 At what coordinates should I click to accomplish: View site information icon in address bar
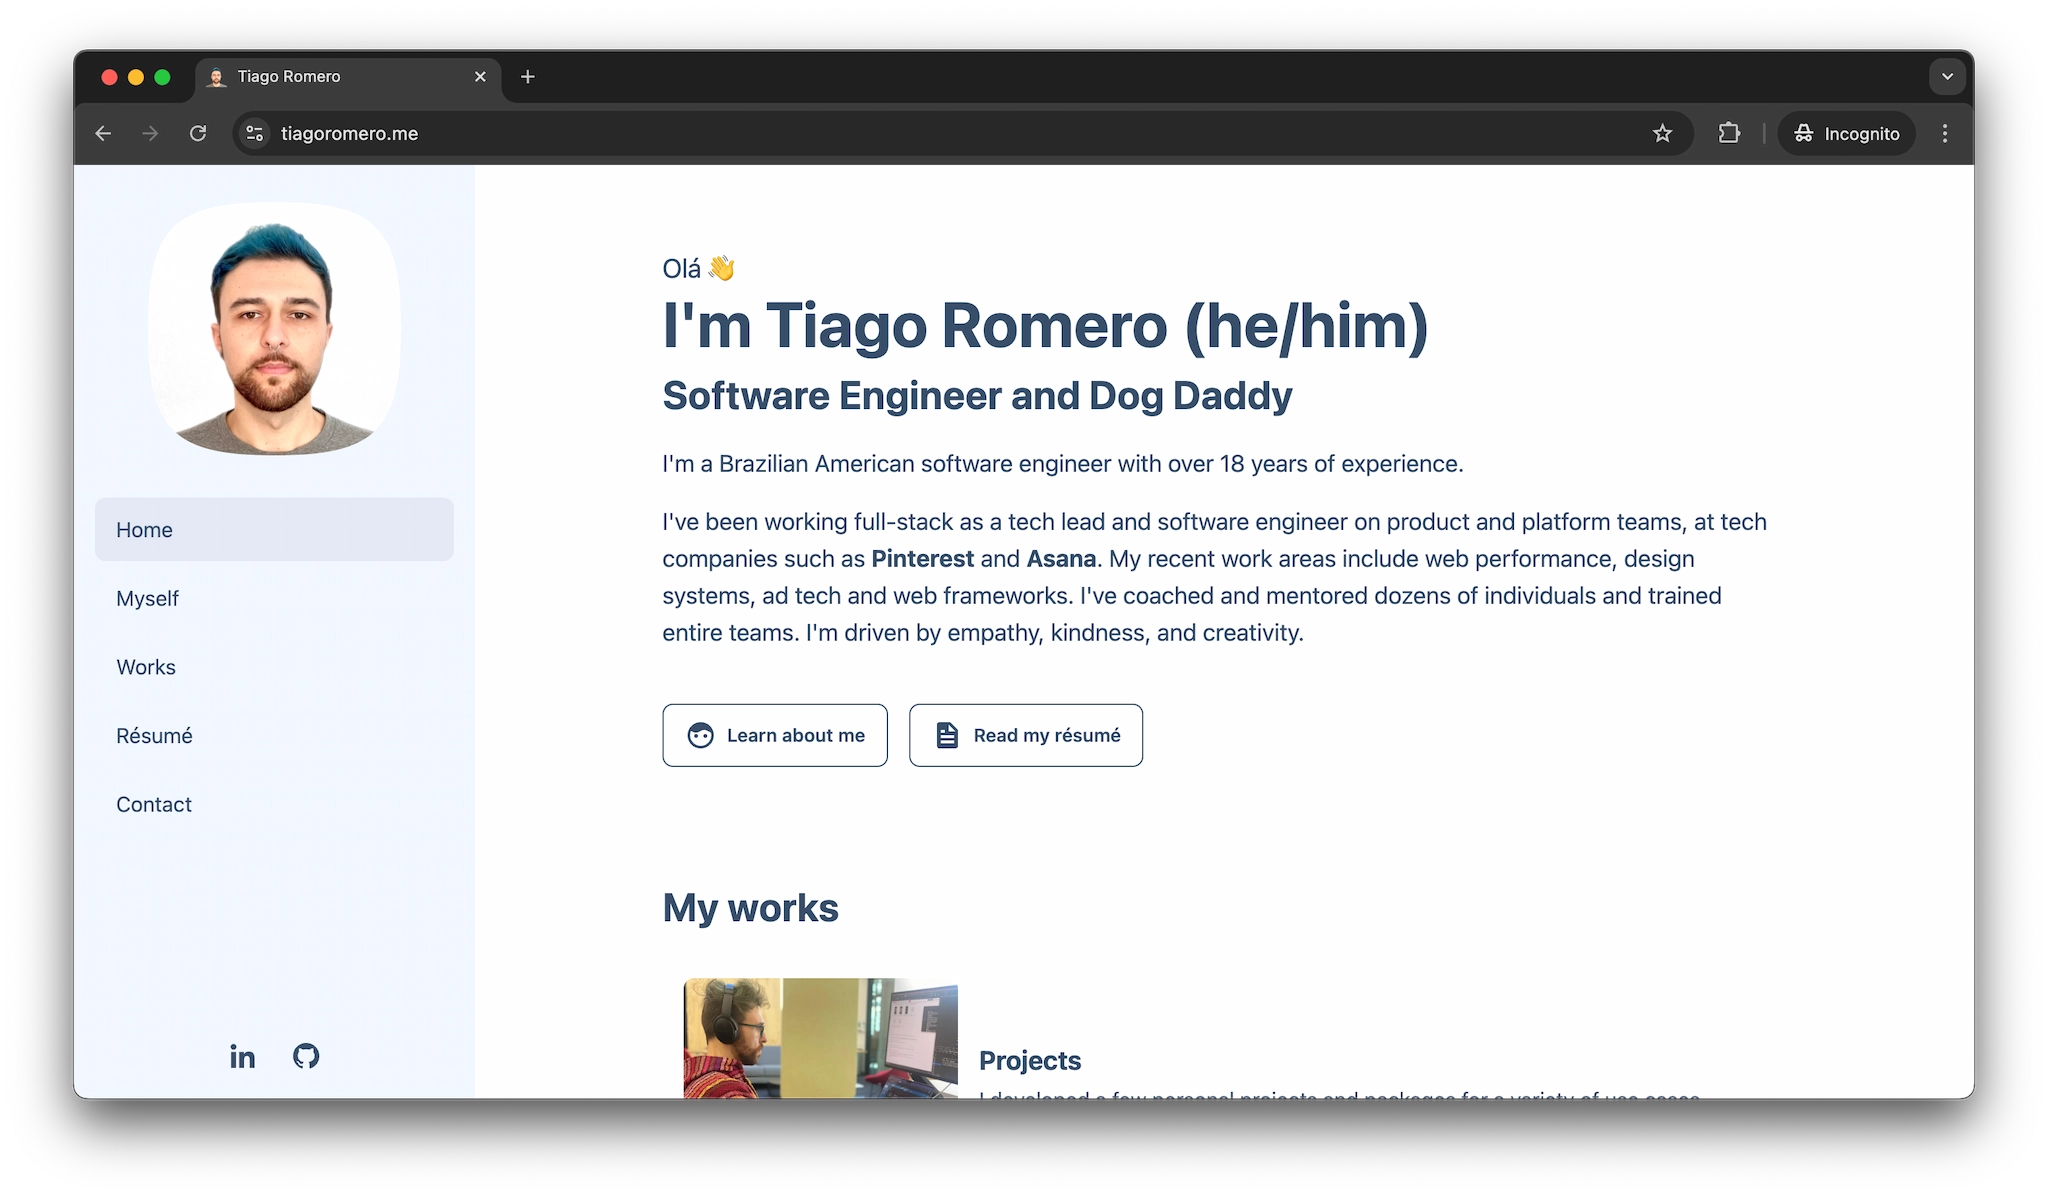(x=255, y=133)
